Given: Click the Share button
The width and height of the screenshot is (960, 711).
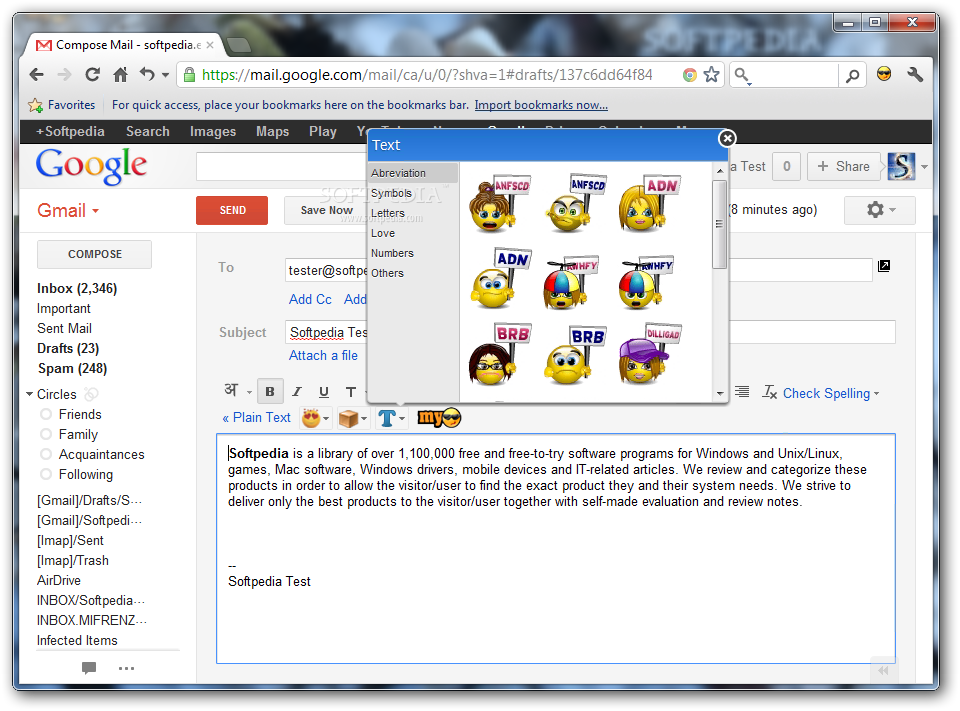Looking at the screenshot, I should (844, 167).
